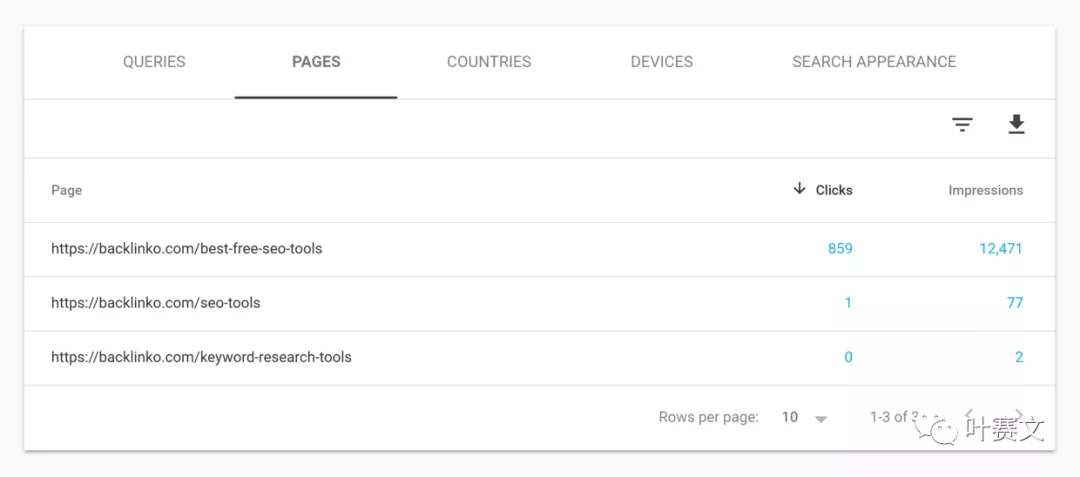Click the 77 impressions value
The height and width of the screenshot is (477, 1080).
pos(1015,303)
